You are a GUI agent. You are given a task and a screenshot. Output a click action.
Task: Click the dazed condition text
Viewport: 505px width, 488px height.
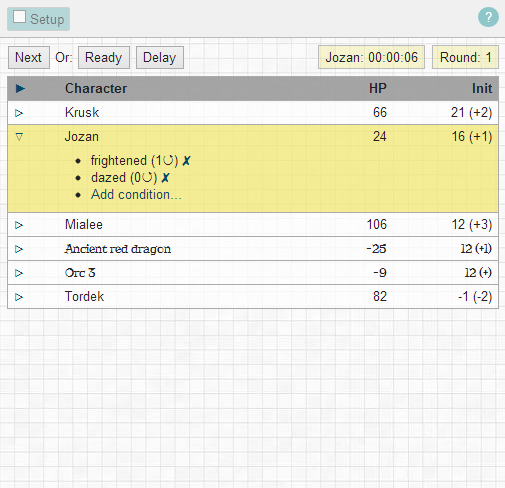(124, 178)
